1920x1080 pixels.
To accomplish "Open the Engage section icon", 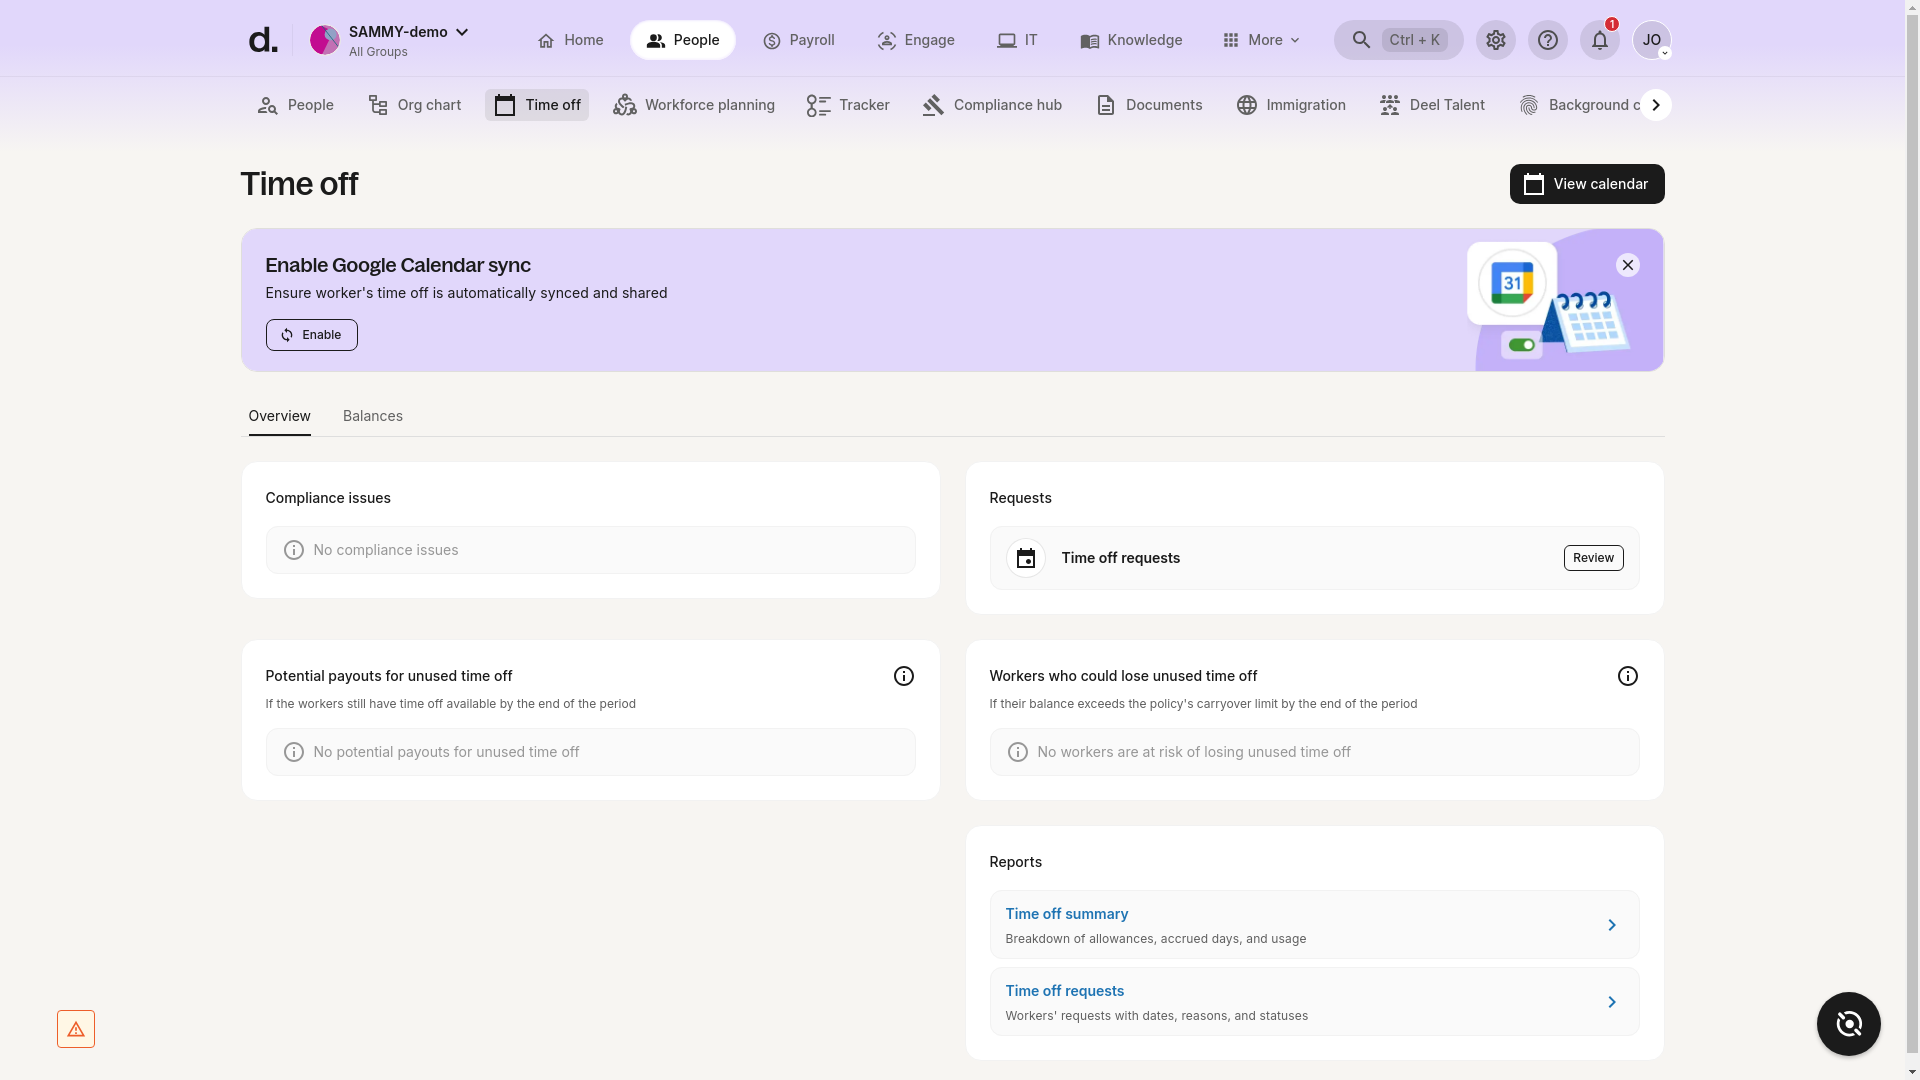I will point(886,40).
